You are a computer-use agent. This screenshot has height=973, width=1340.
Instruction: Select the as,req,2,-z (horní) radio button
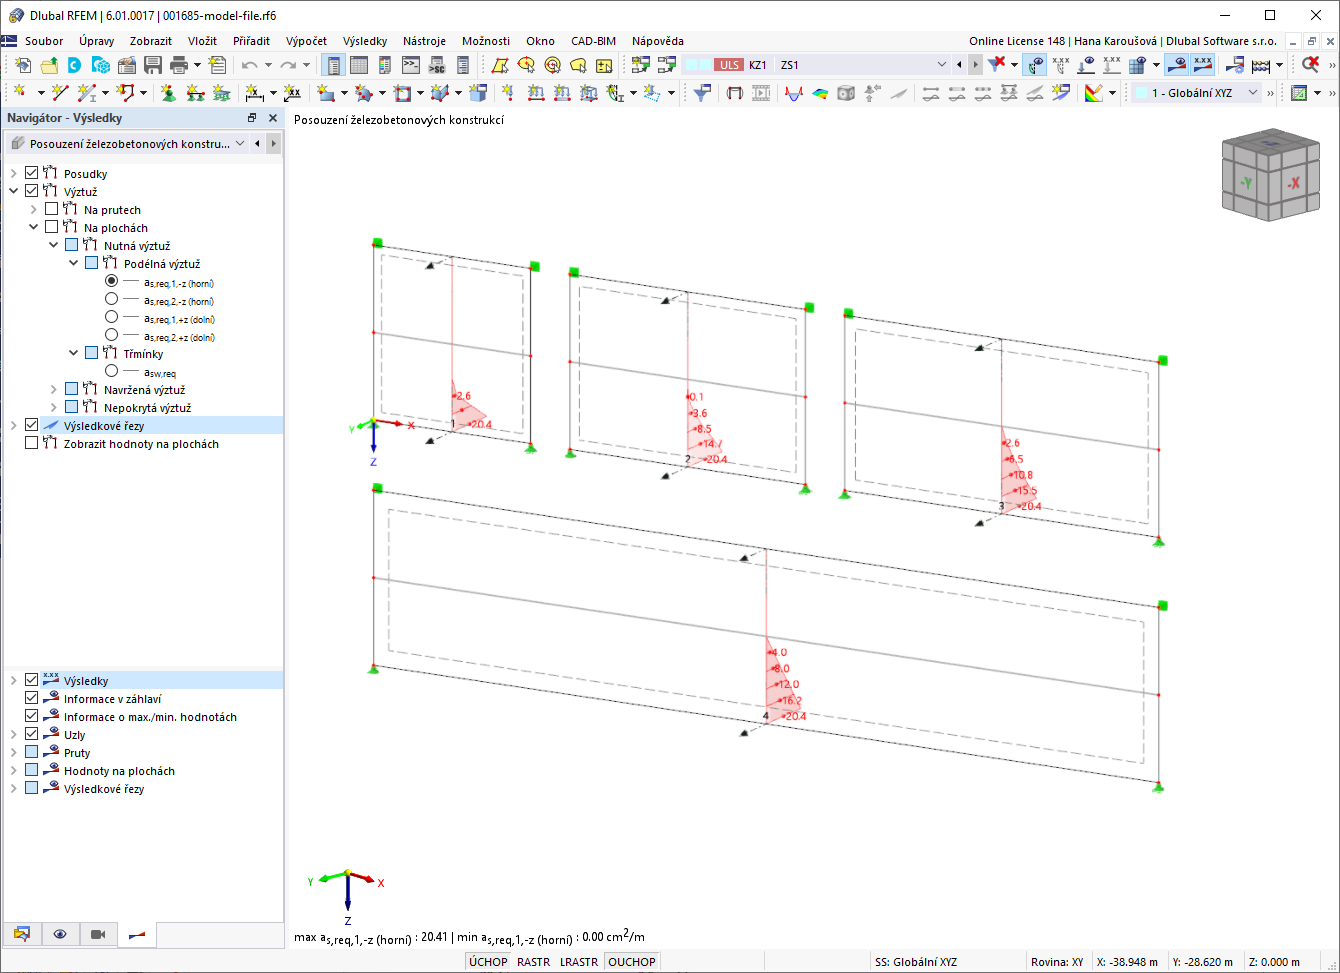point(112,300)
